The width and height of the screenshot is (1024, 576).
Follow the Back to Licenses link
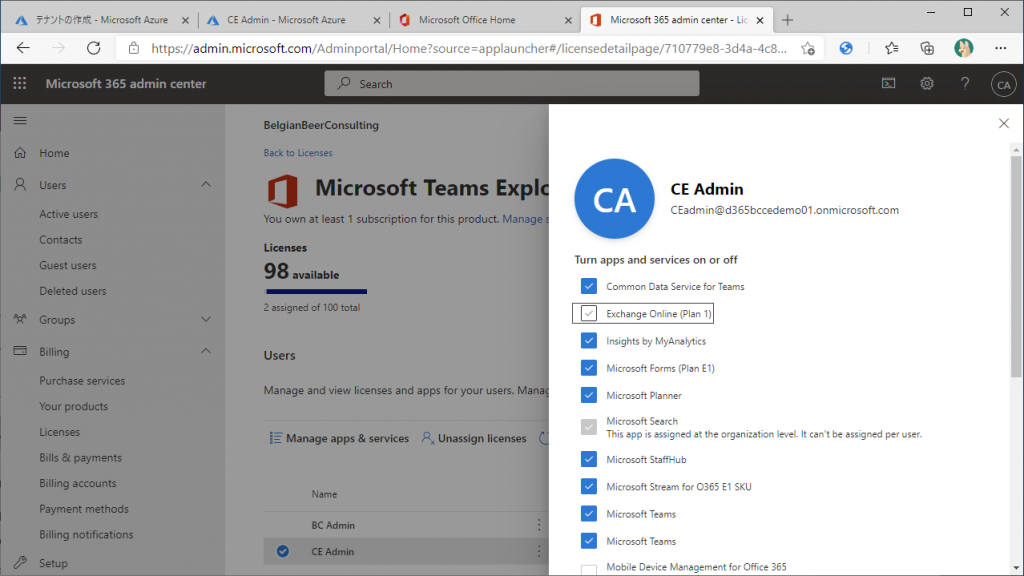pyautogui.click(x=298, y=153)
